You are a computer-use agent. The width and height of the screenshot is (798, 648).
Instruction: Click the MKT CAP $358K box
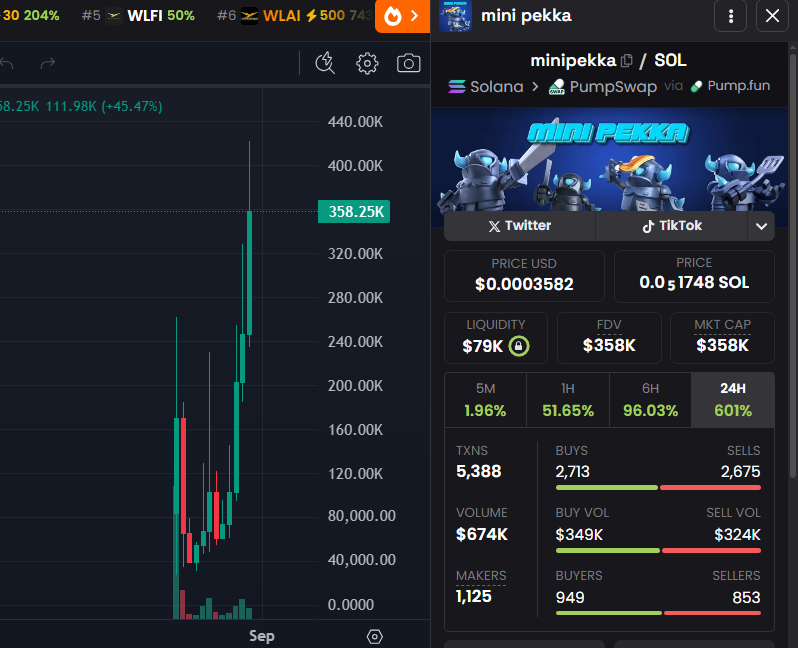point(722,338)
